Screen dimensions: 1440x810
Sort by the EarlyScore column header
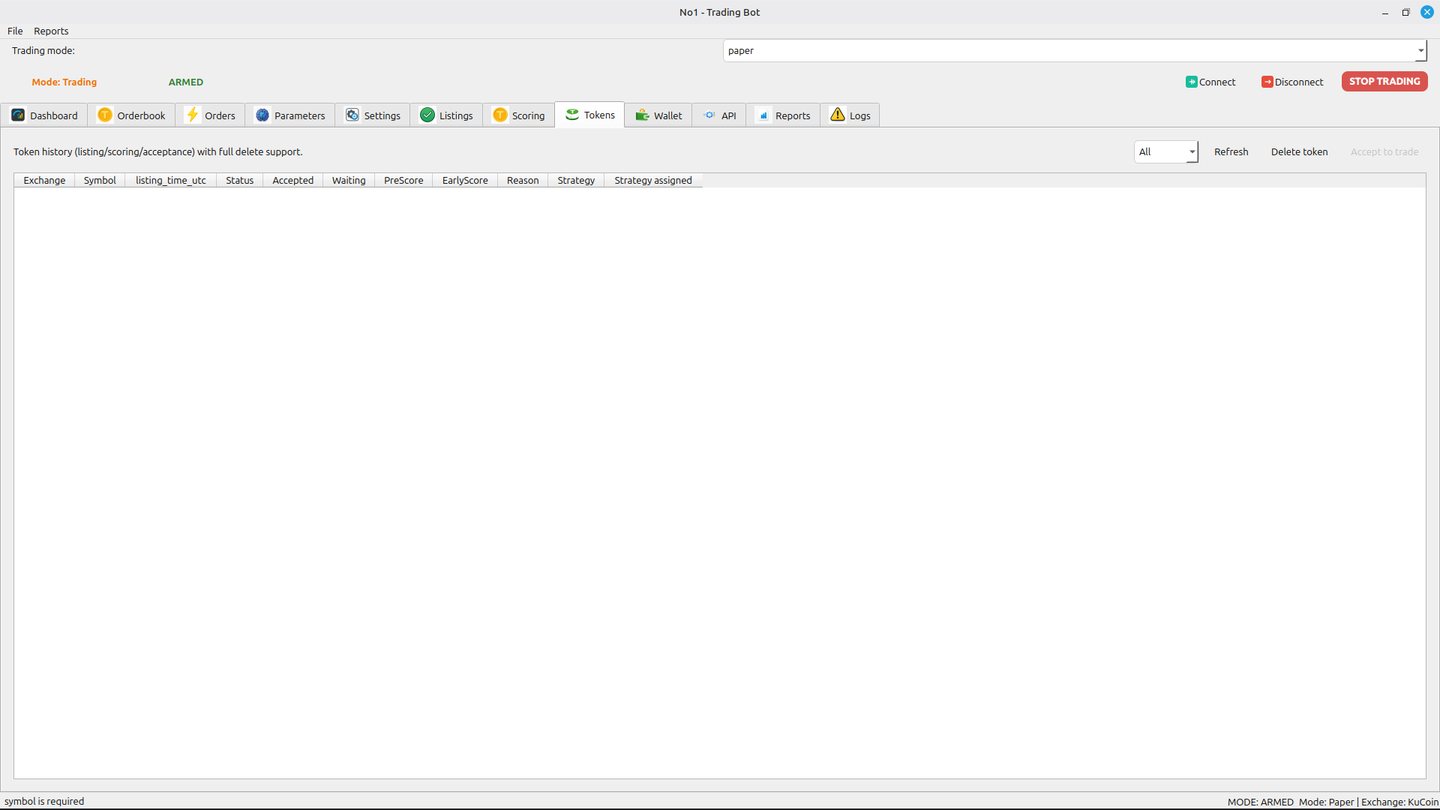pos(465,180)
